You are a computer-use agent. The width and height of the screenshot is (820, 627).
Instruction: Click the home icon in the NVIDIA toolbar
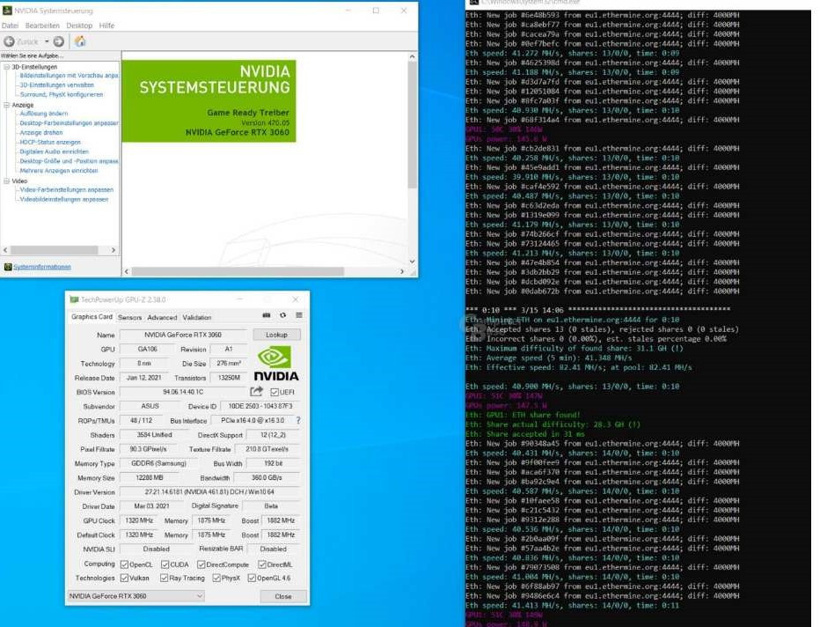click(80, 41)
